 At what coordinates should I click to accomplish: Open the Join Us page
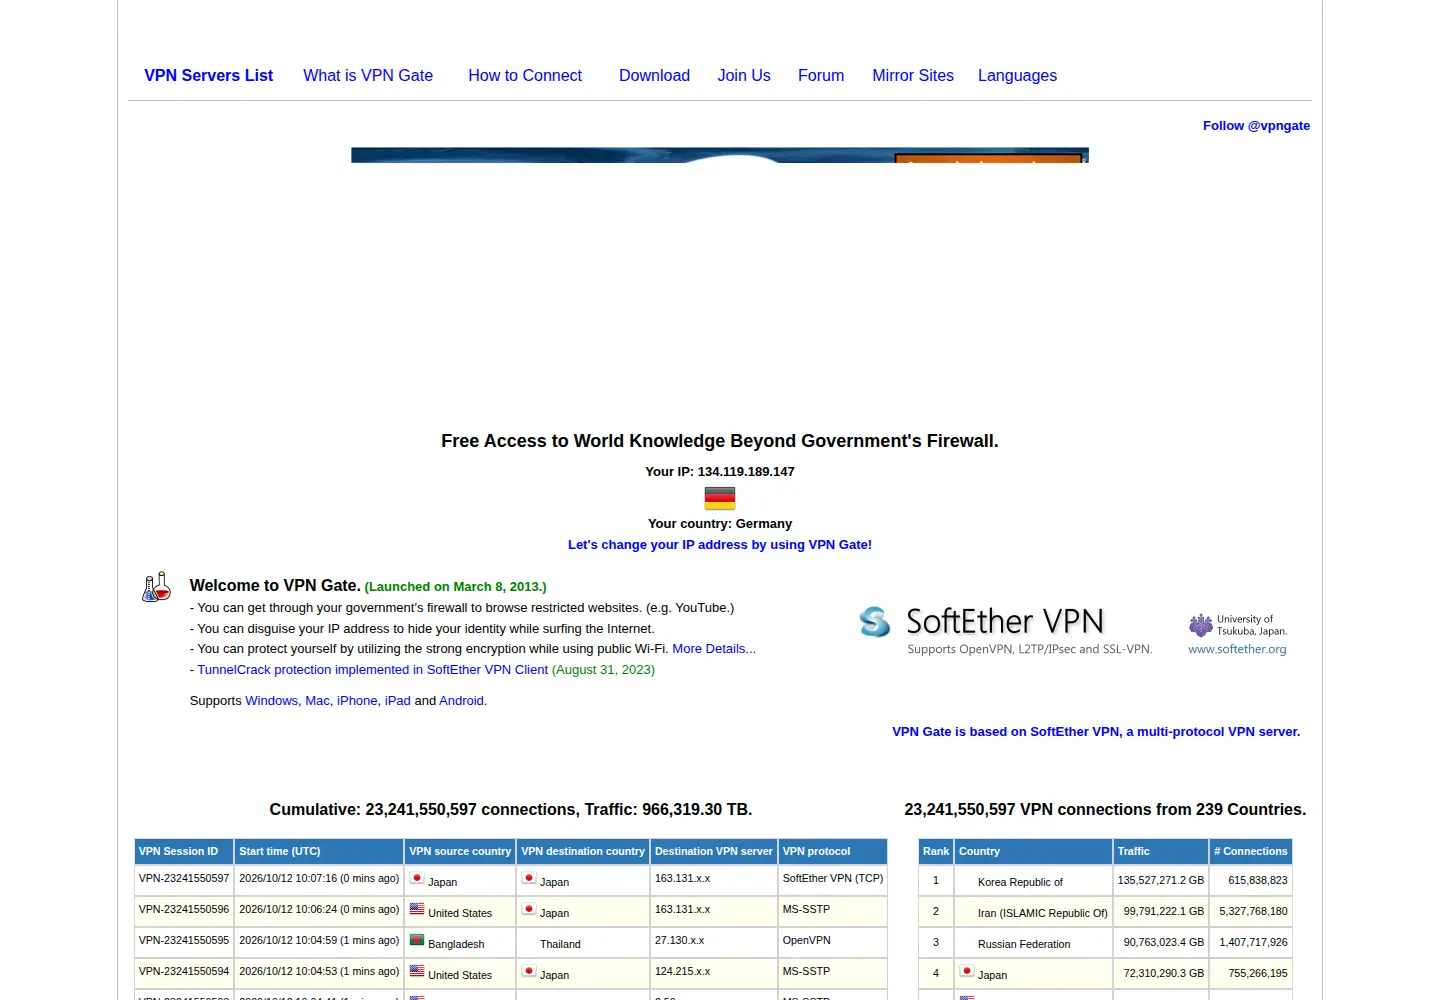pos(744,75)
